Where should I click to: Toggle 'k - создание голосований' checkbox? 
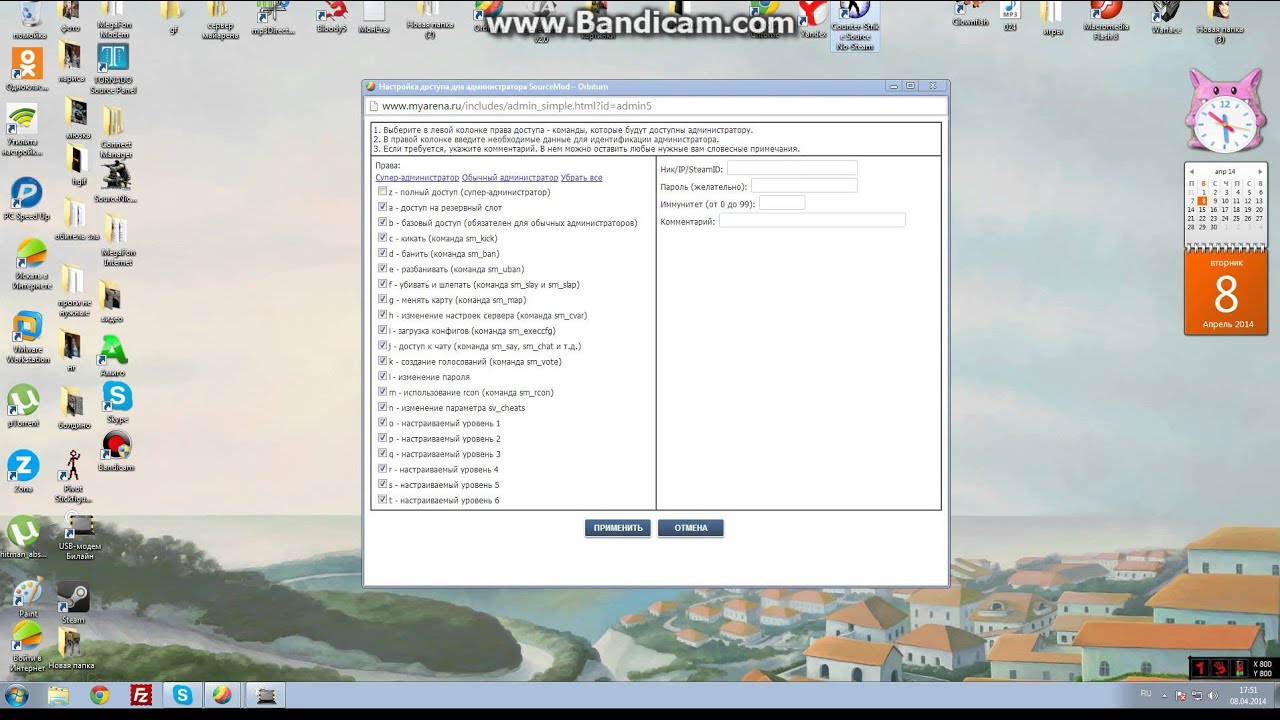click(382, 361)
